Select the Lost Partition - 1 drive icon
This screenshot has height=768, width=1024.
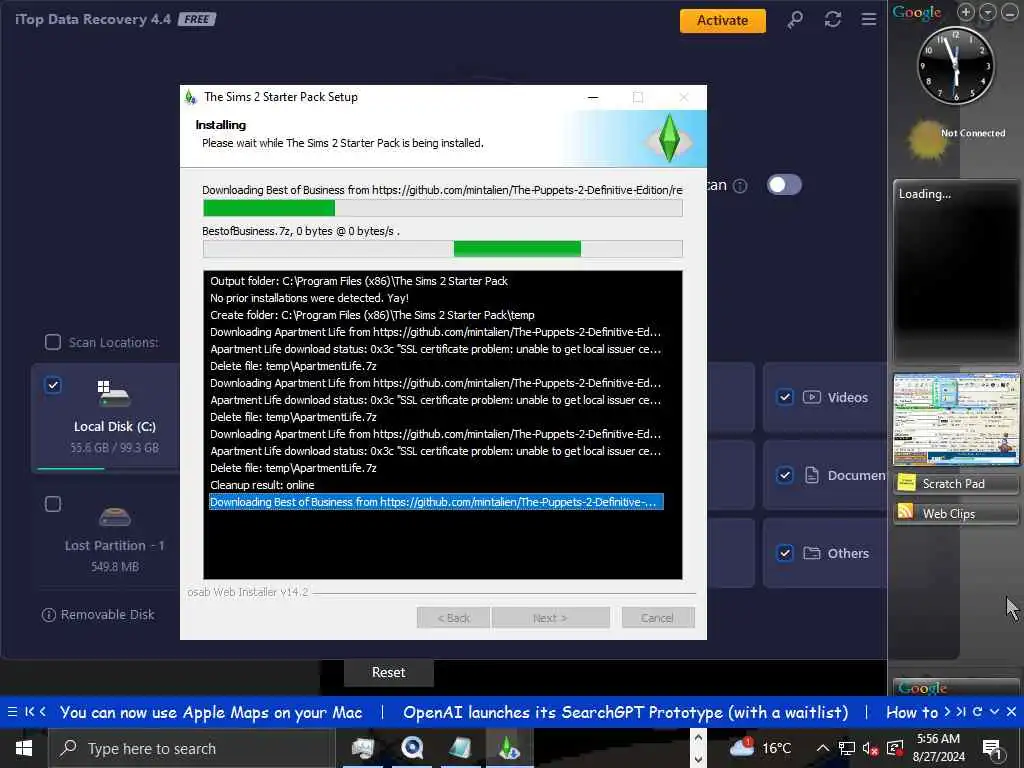[x=114, y=517]
